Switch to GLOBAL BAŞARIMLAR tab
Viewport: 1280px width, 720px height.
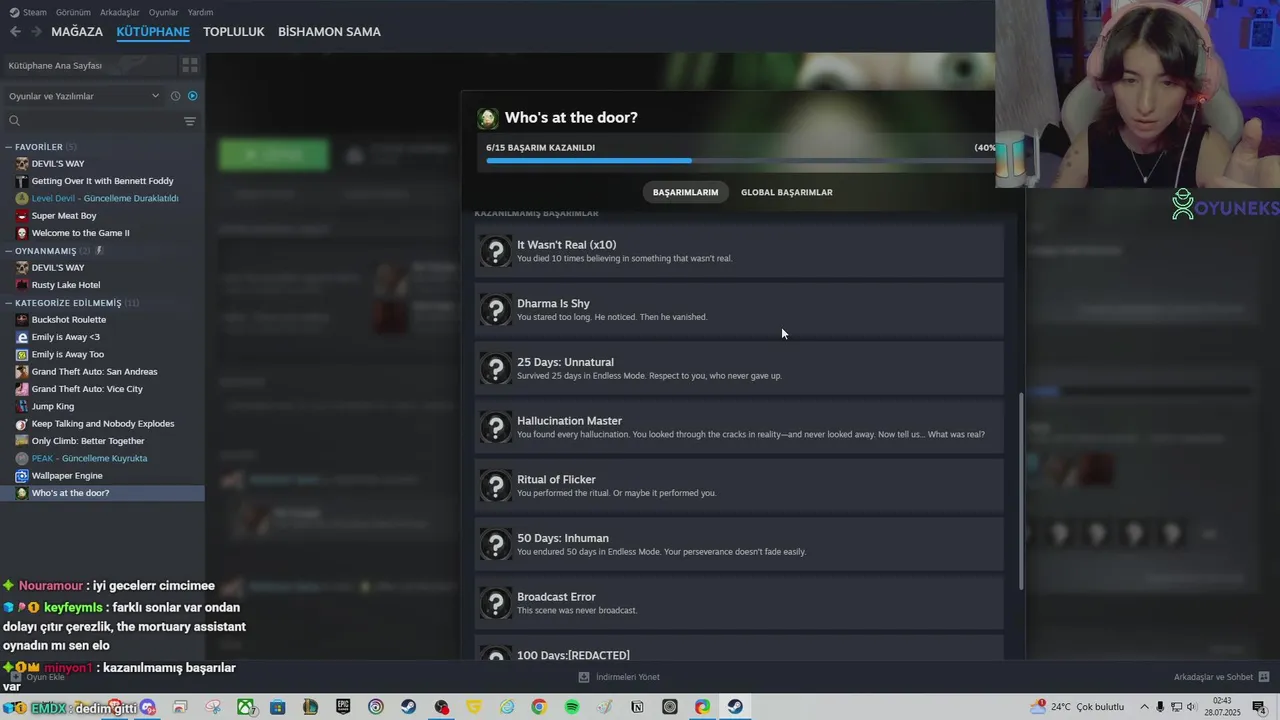[786, 192]
